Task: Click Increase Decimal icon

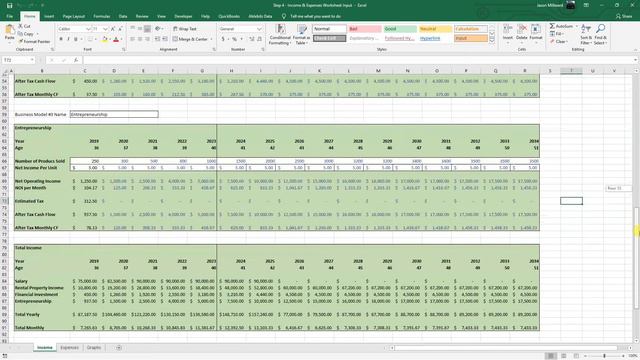Action: [252, 39]
